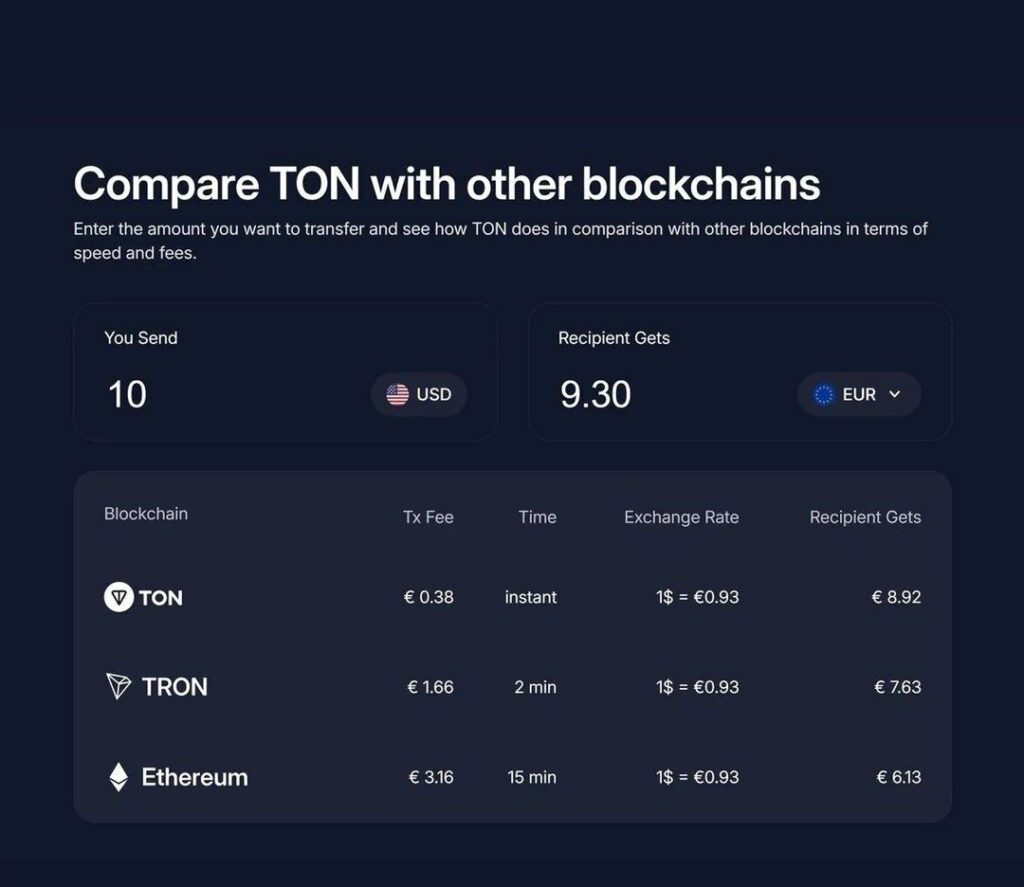Open the EUR currency selector
This screenshot has height=887, width=1024.
pos(859,395)
